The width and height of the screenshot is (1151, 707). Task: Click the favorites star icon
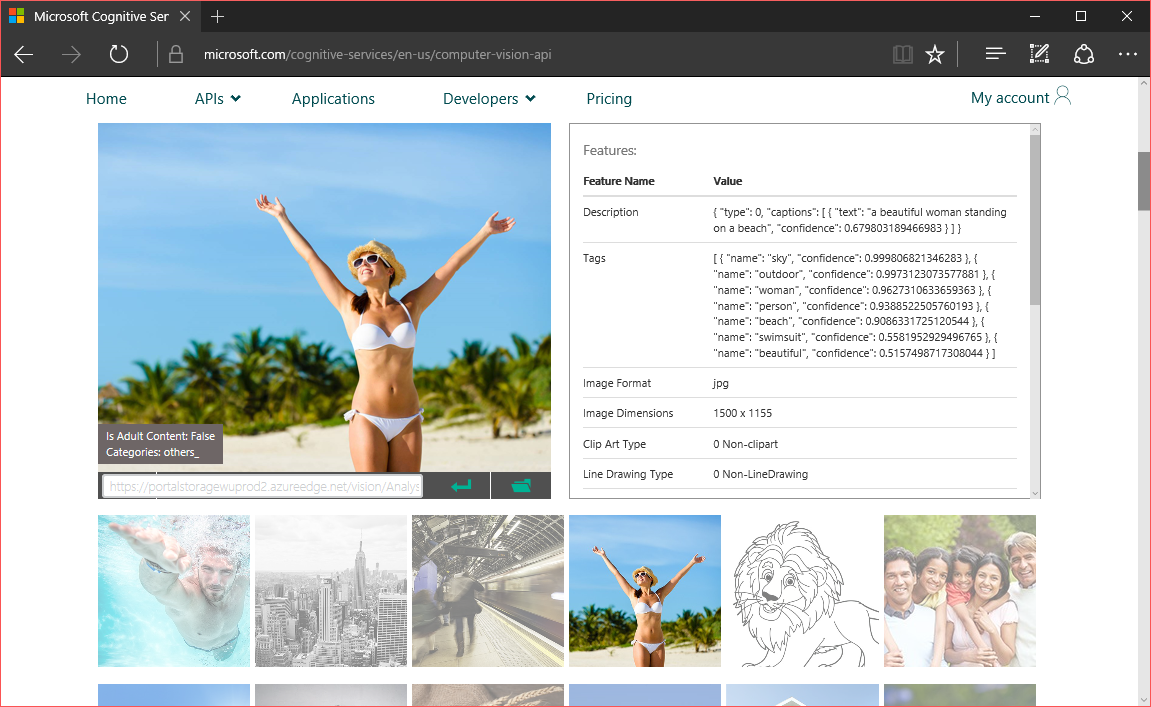935,55
